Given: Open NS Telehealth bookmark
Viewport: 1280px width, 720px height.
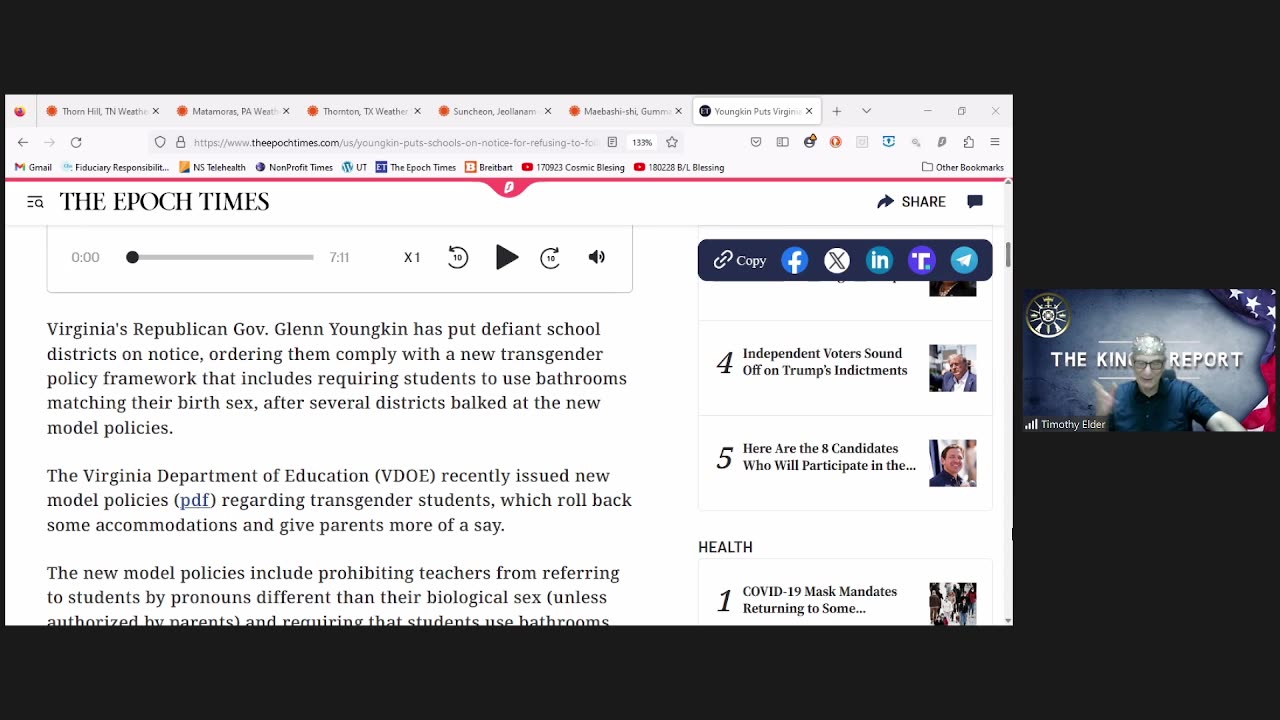Looking at the screenshot, I should 212,167.
